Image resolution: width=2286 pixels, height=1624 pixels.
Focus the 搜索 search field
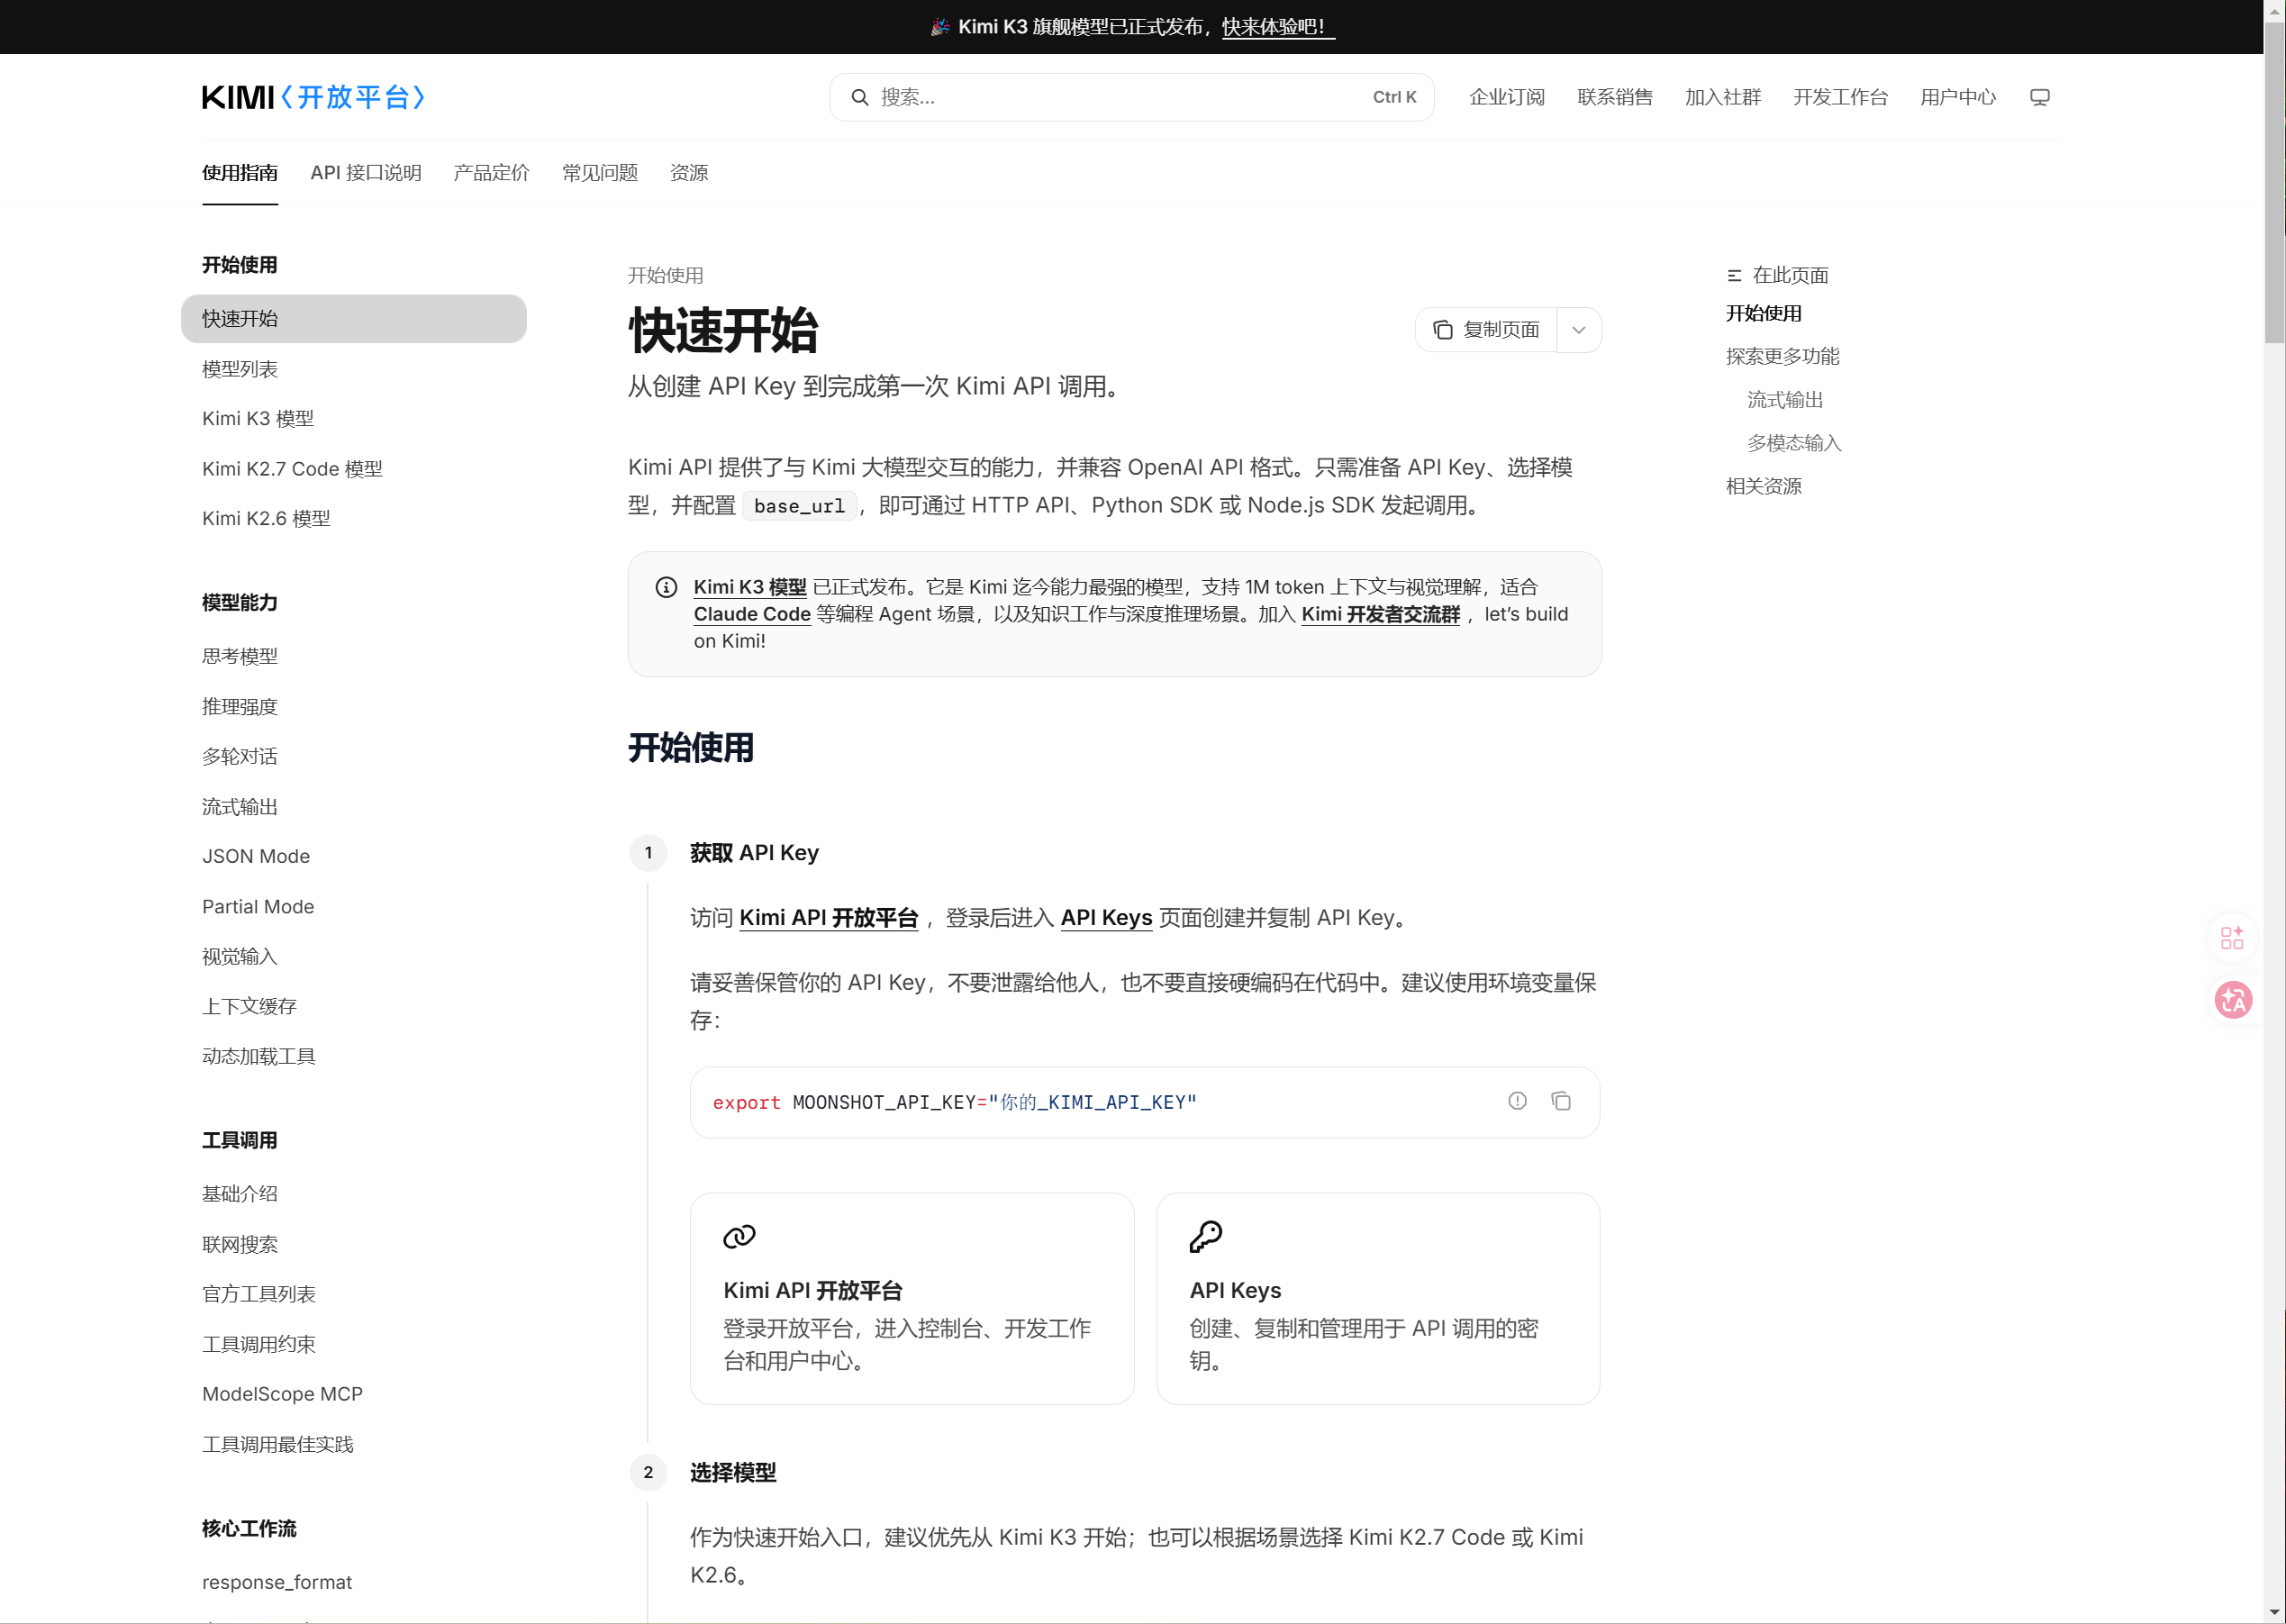pyautogui.click(x=1131, y=97)
